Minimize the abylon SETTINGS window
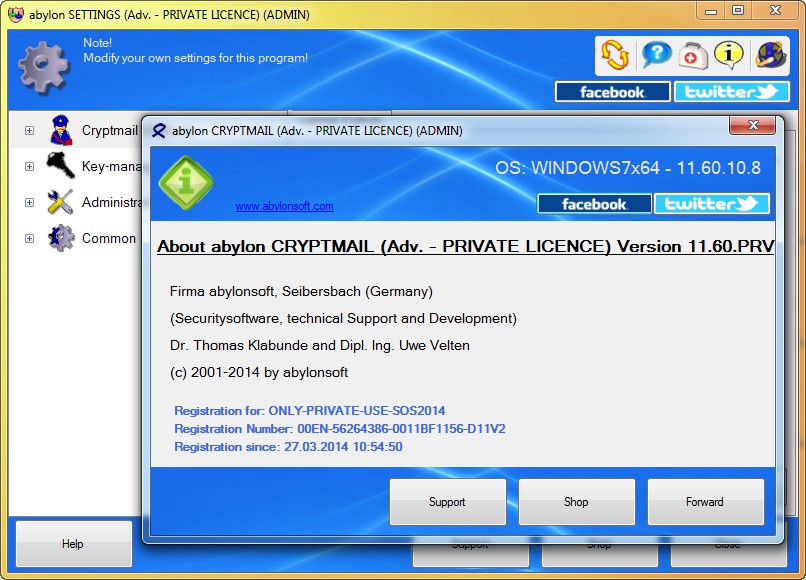 click(711, 10)
